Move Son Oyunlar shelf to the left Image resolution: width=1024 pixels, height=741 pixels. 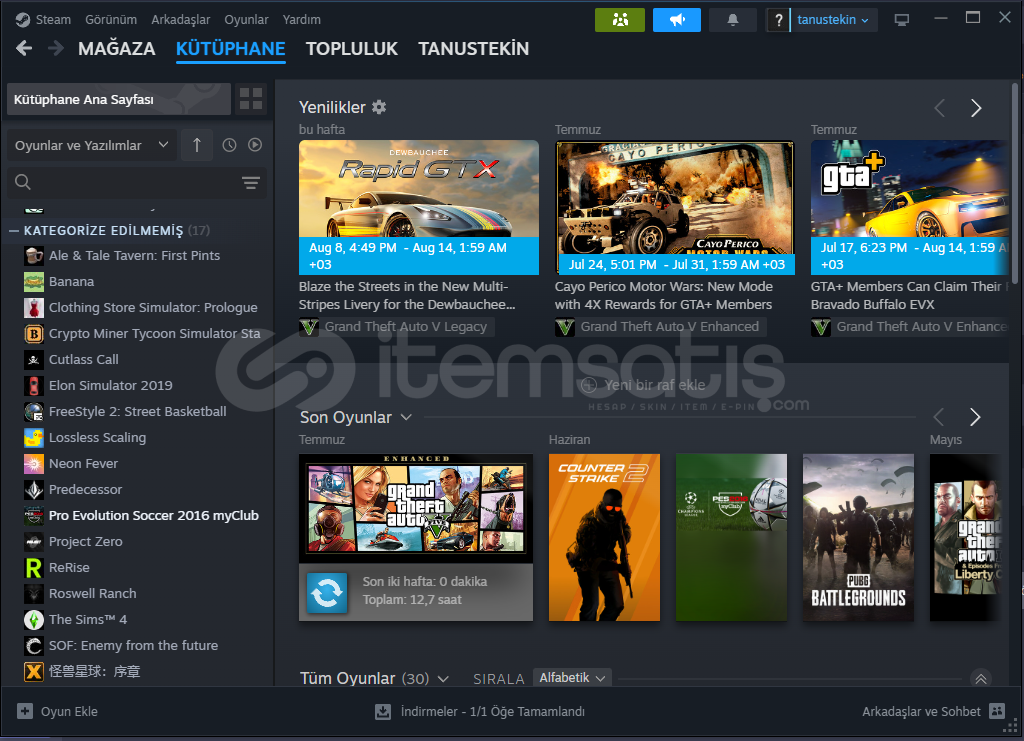[939, 417]
